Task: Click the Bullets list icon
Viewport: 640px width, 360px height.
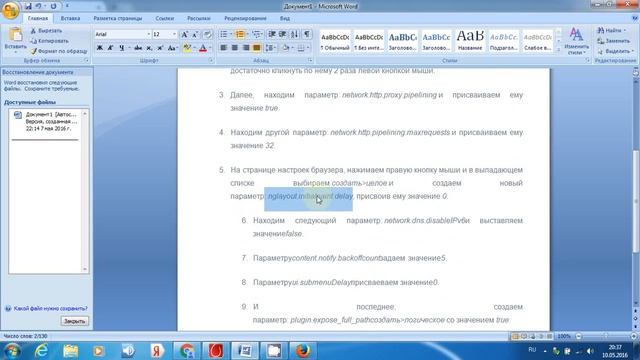Action: pyautogui.click(x=224, y=34)
